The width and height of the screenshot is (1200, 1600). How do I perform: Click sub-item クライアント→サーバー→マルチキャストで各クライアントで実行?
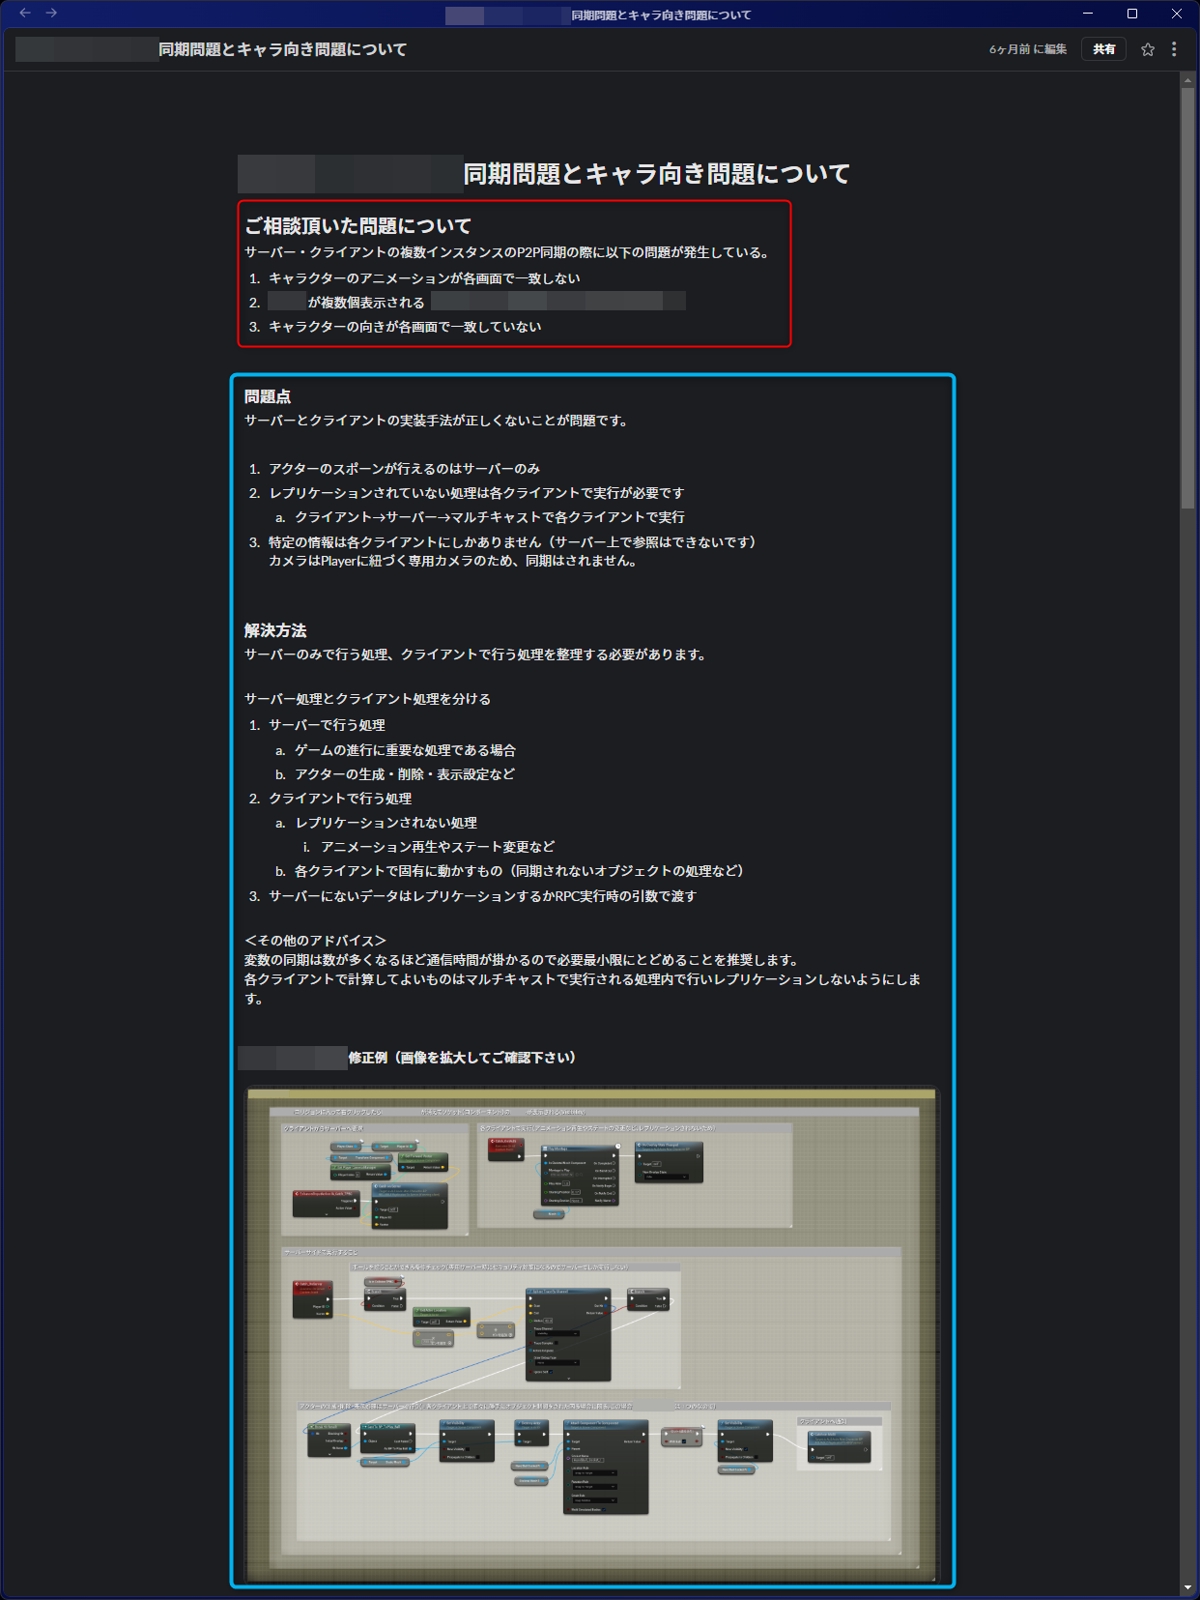(490, 517)
